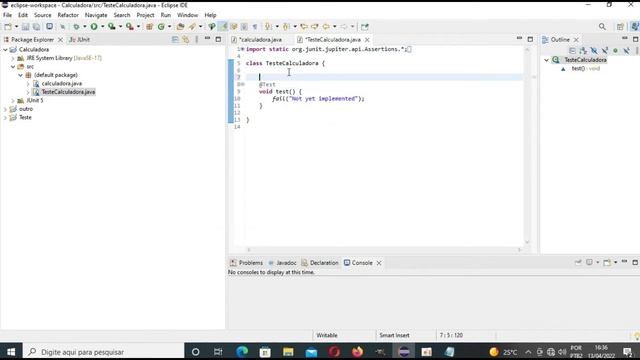Open the Run button dropdown arrow
The image size is (640, 360).
tap(102, 27)
